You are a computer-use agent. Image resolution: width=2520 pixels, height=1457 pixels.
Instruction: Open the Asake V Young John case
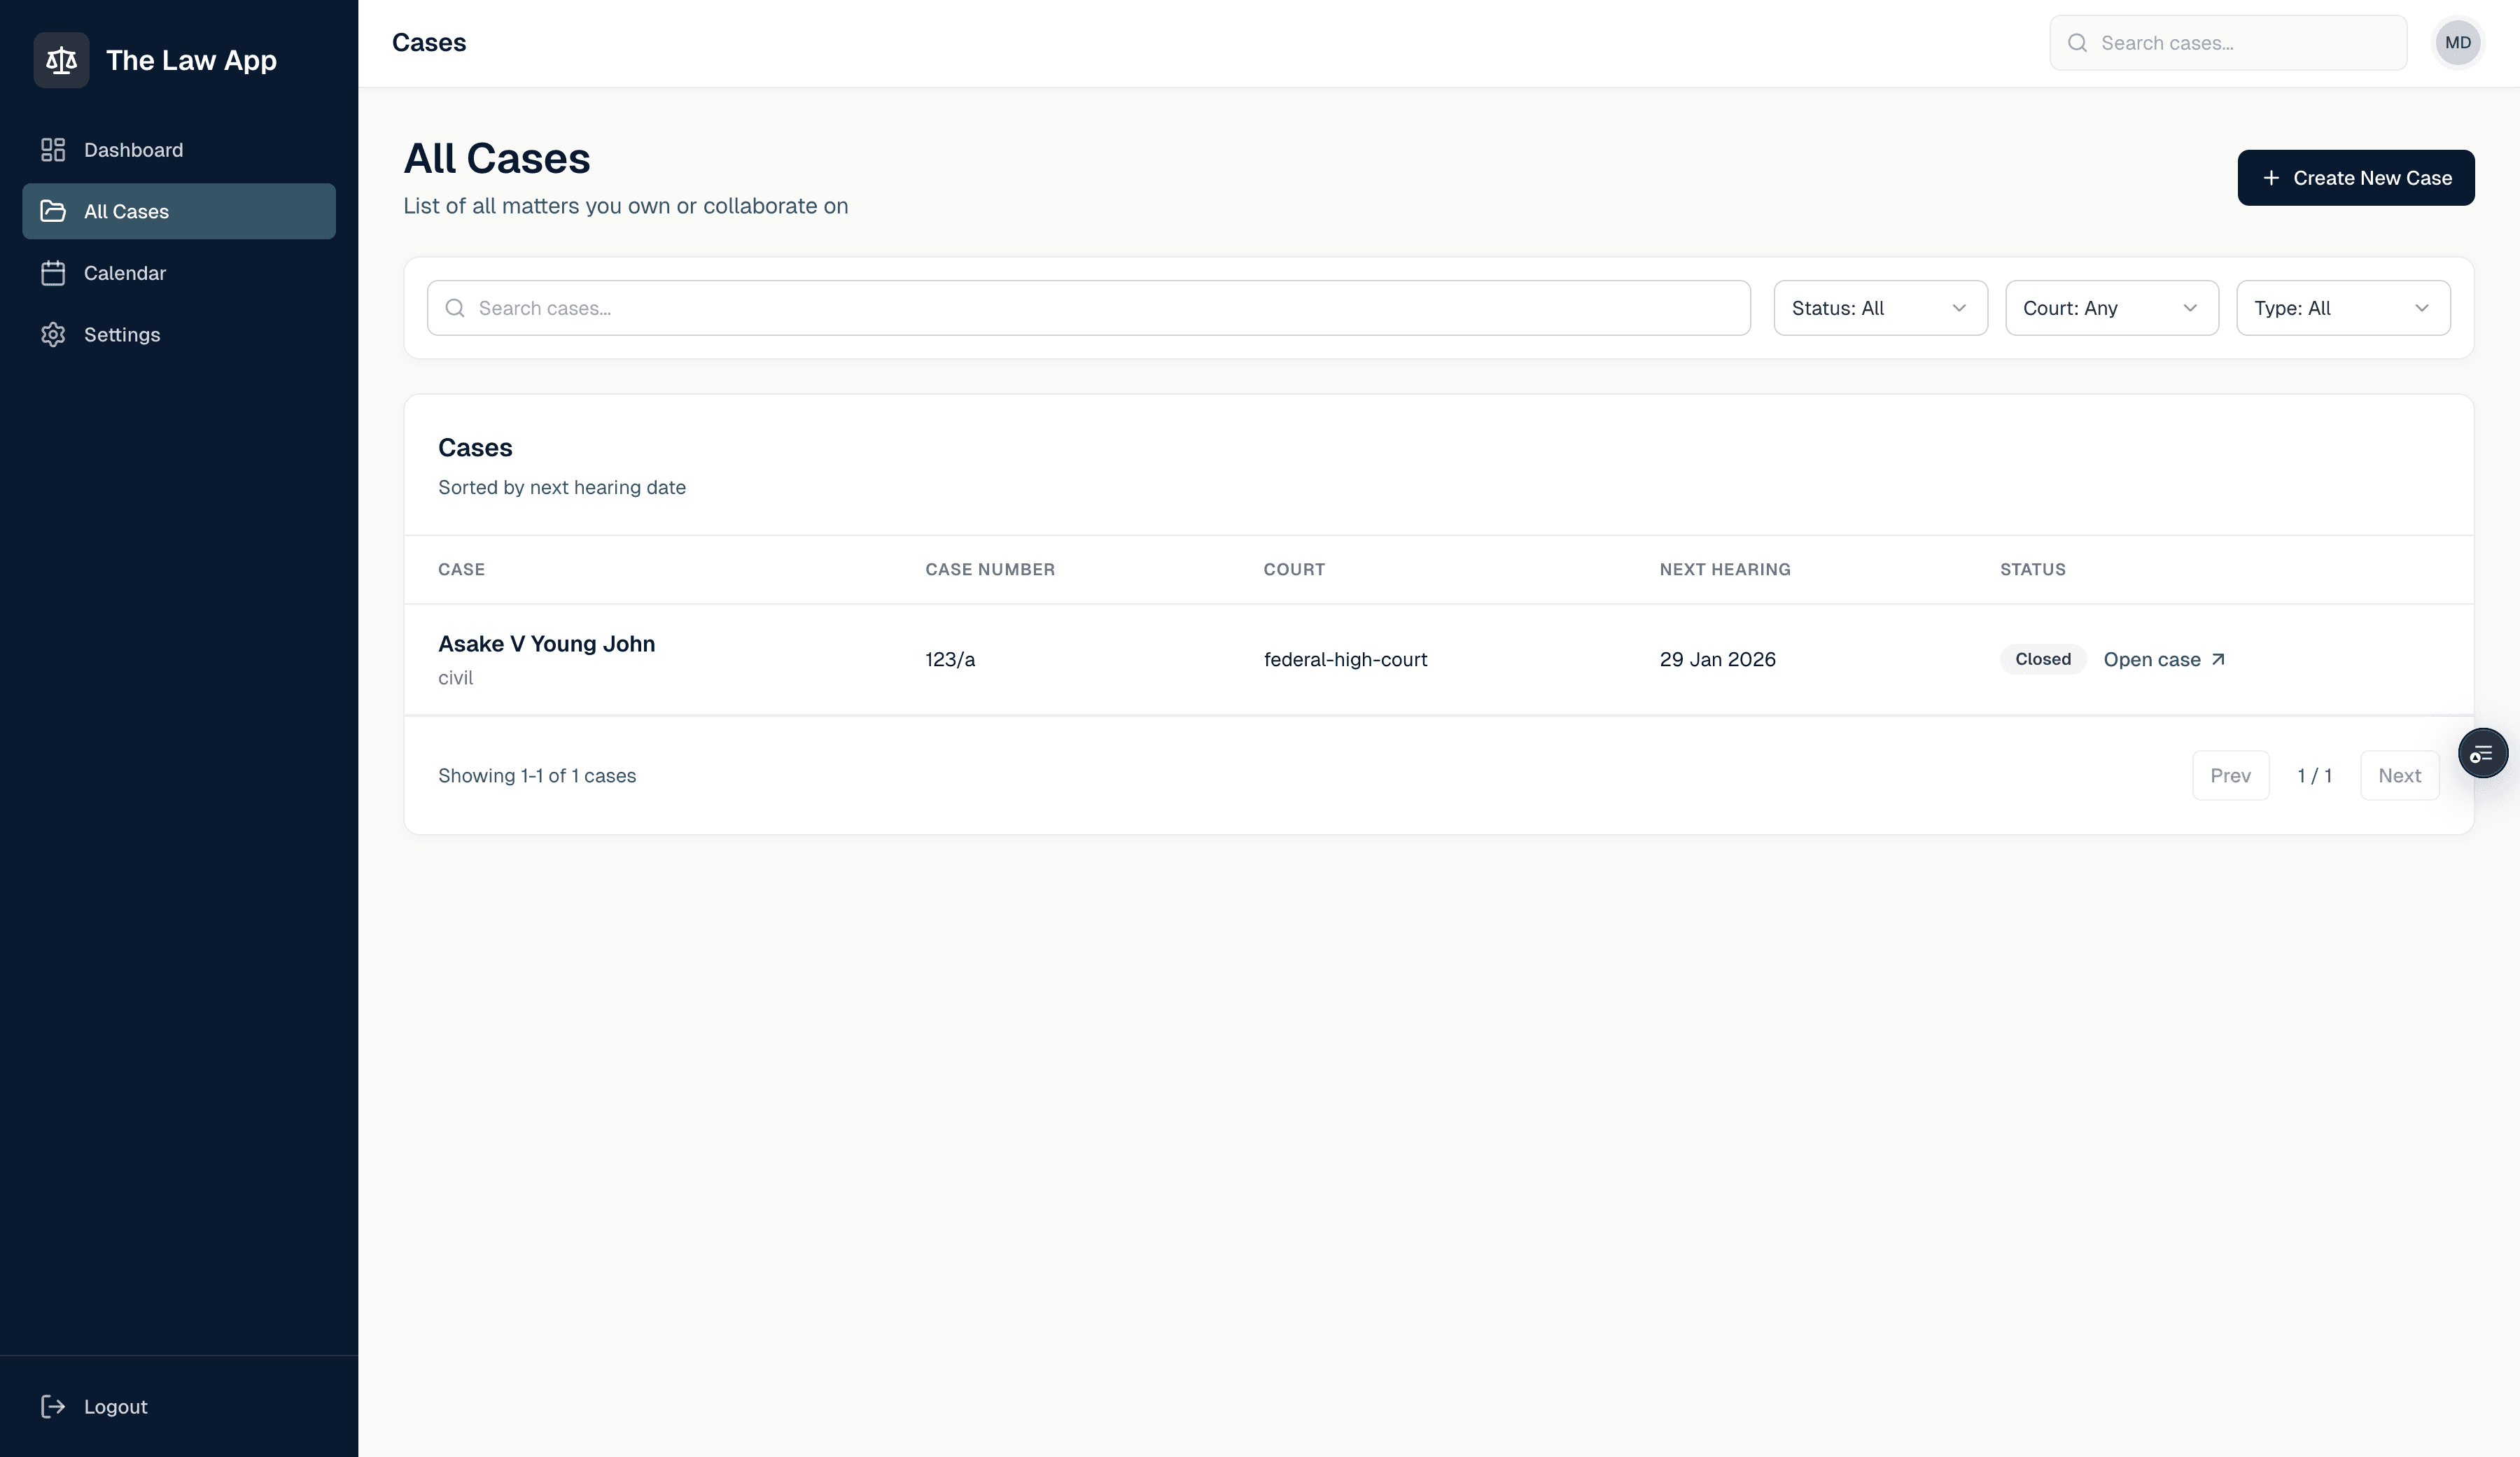(546, 644)
